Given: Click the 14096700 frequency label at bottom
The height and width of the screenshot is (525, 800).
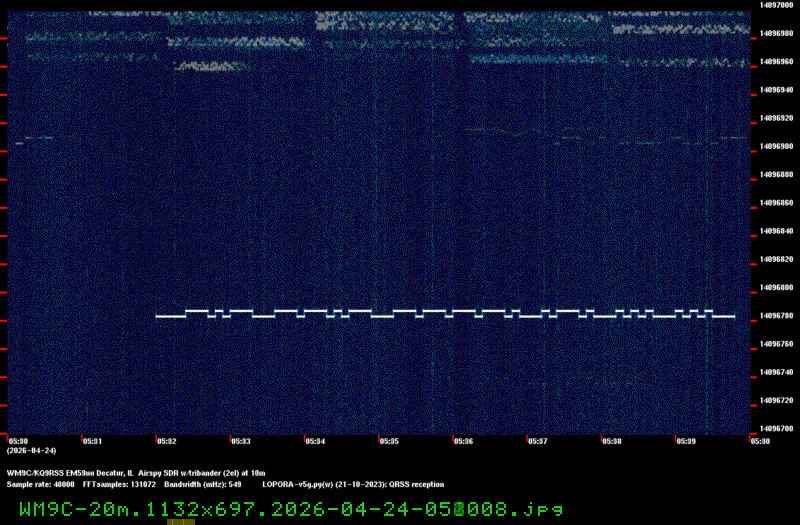Looking at the screenshot, I should (x=775, y=429).
